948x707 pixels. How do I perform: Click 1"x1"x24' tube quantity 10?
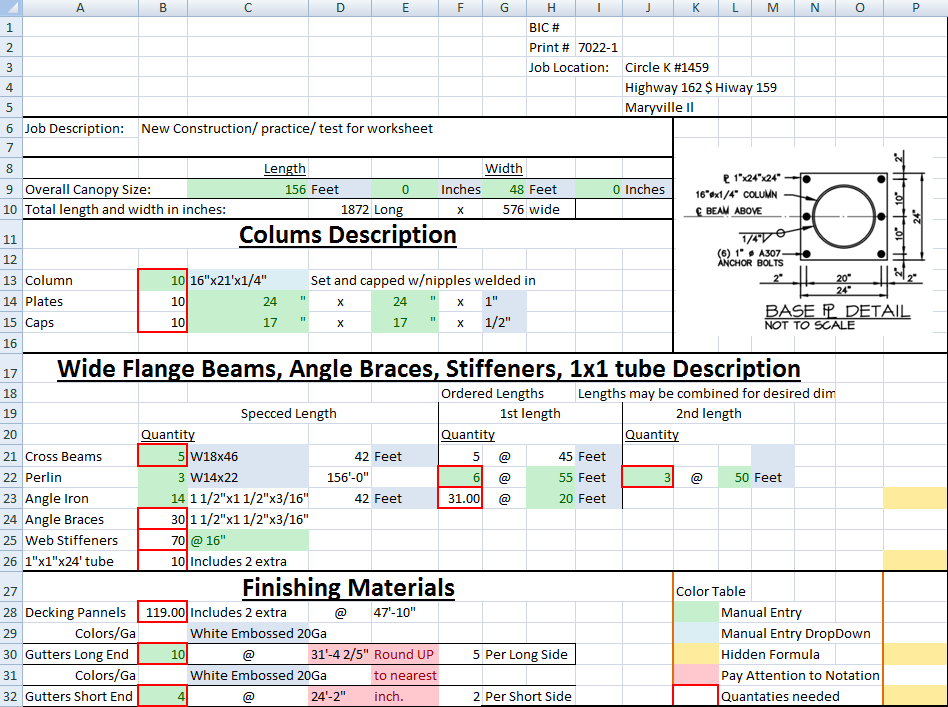click(163, 561)
